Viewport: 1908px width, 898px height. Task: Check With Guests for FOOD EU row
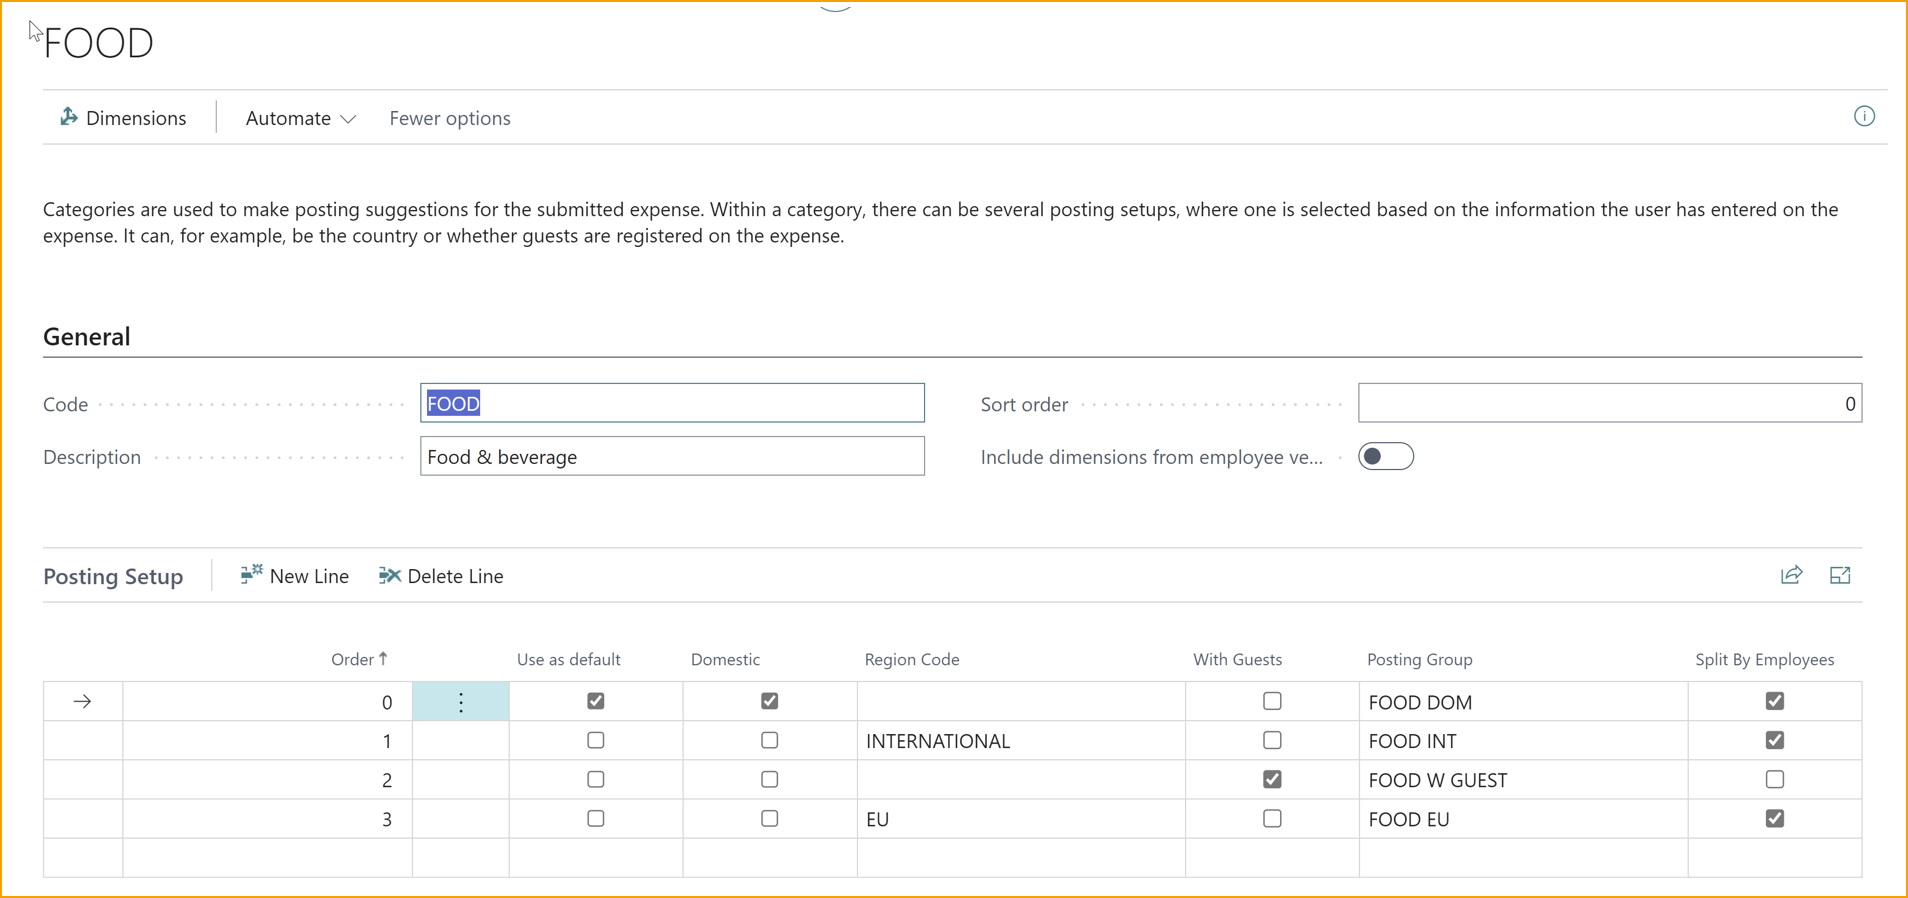coord(1272,818)
